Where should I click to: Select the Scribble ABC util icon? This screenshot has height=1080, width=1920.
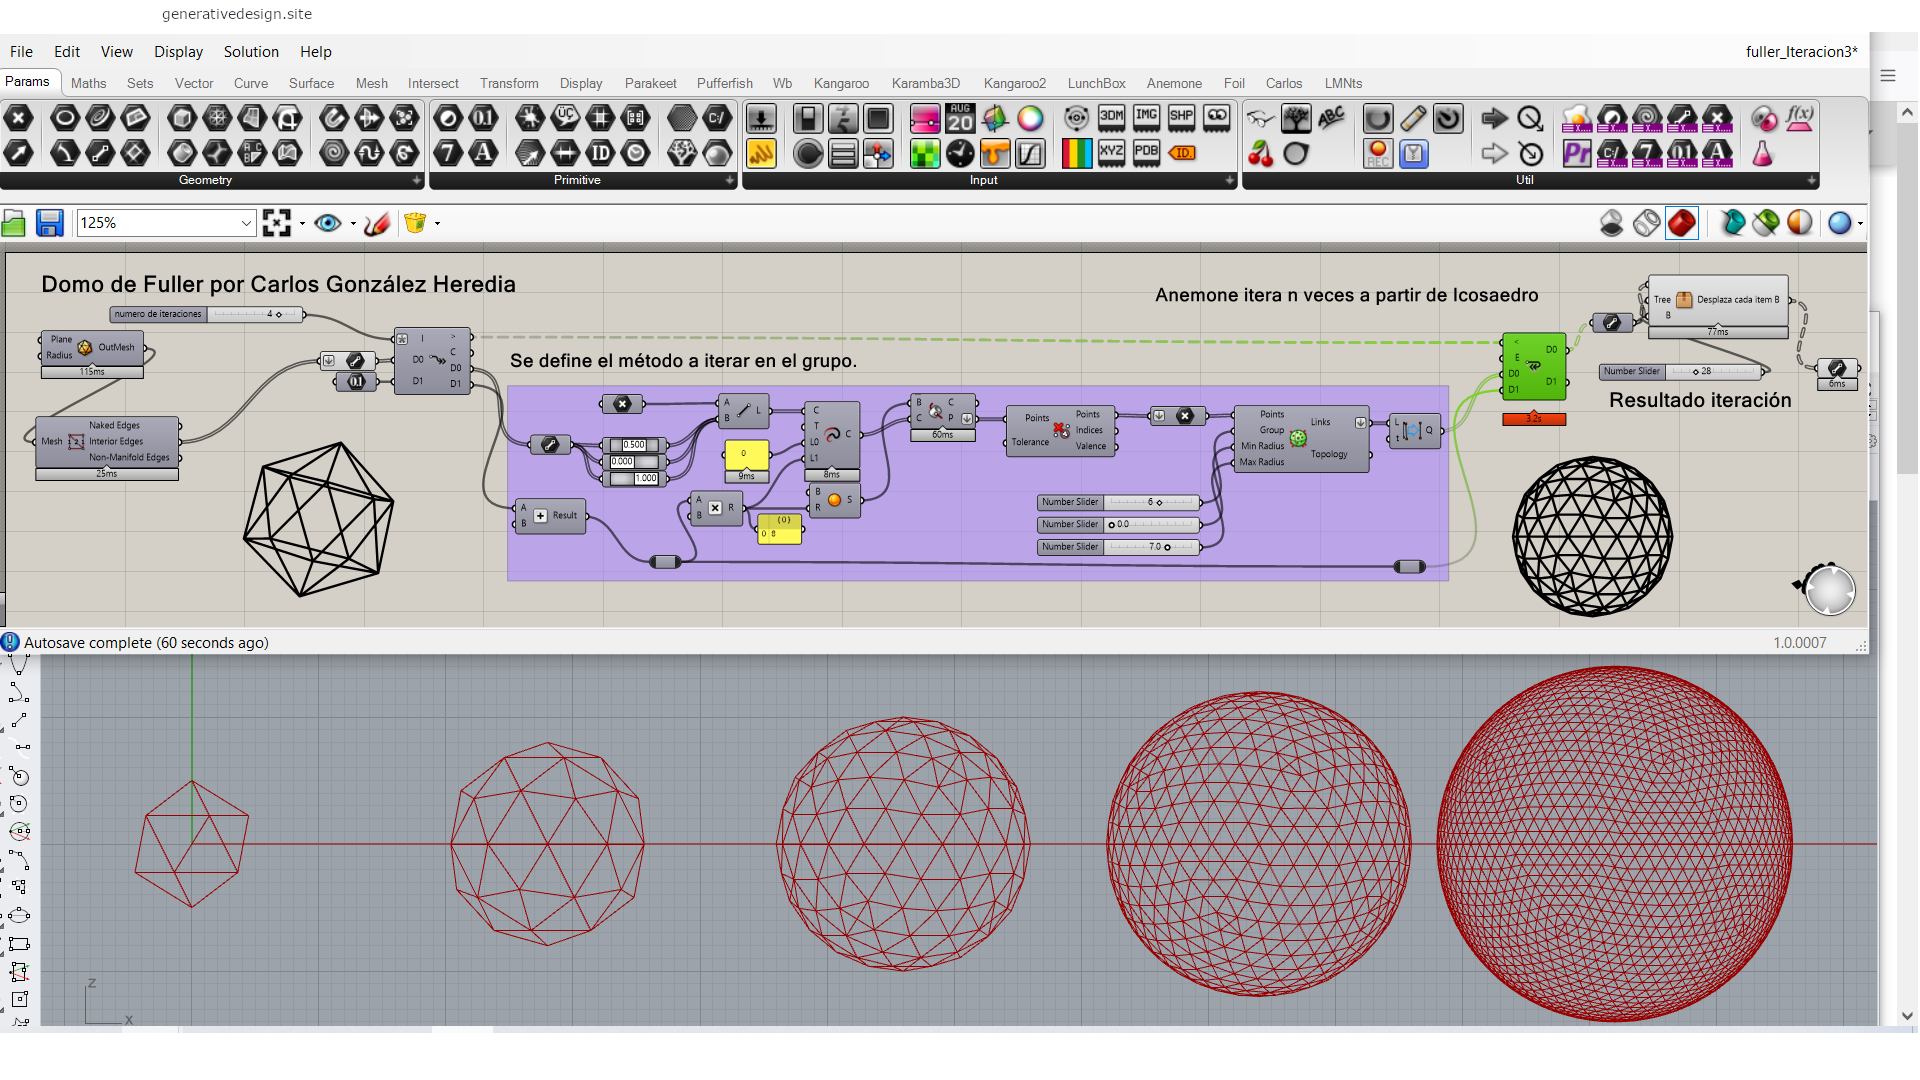point(1331,119)
